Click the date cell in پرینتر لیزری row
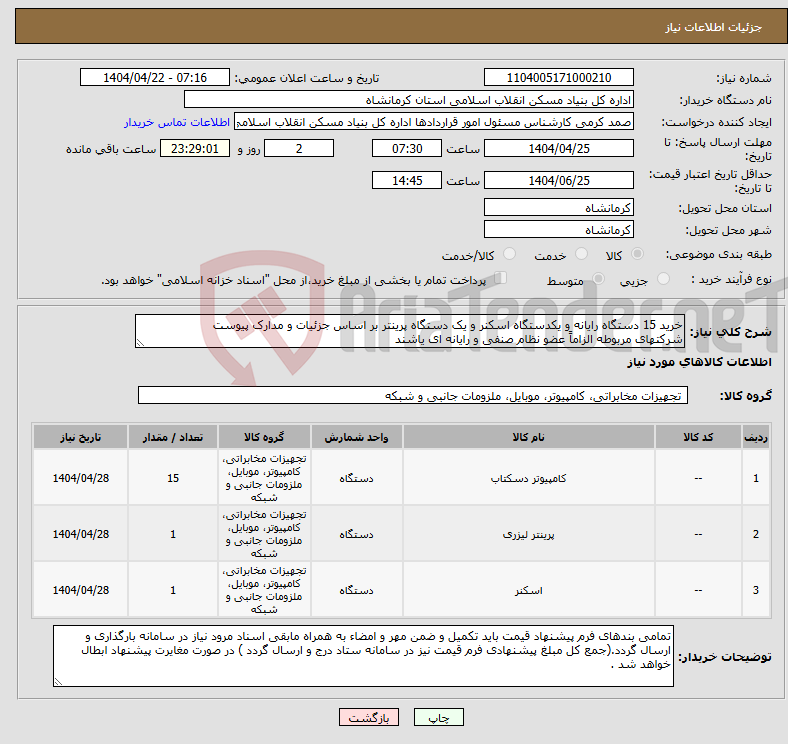Image resolution: width=788 pixels, height=744 pixels. 80,534
